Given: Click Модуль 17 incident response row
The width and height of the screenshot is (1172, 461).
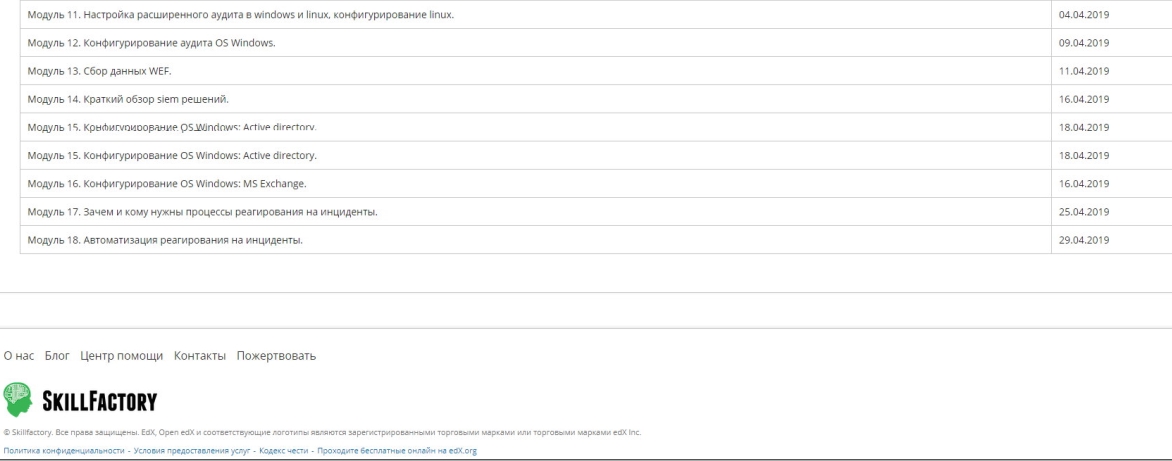Looking at the screenshot, I should pos(202,212).
